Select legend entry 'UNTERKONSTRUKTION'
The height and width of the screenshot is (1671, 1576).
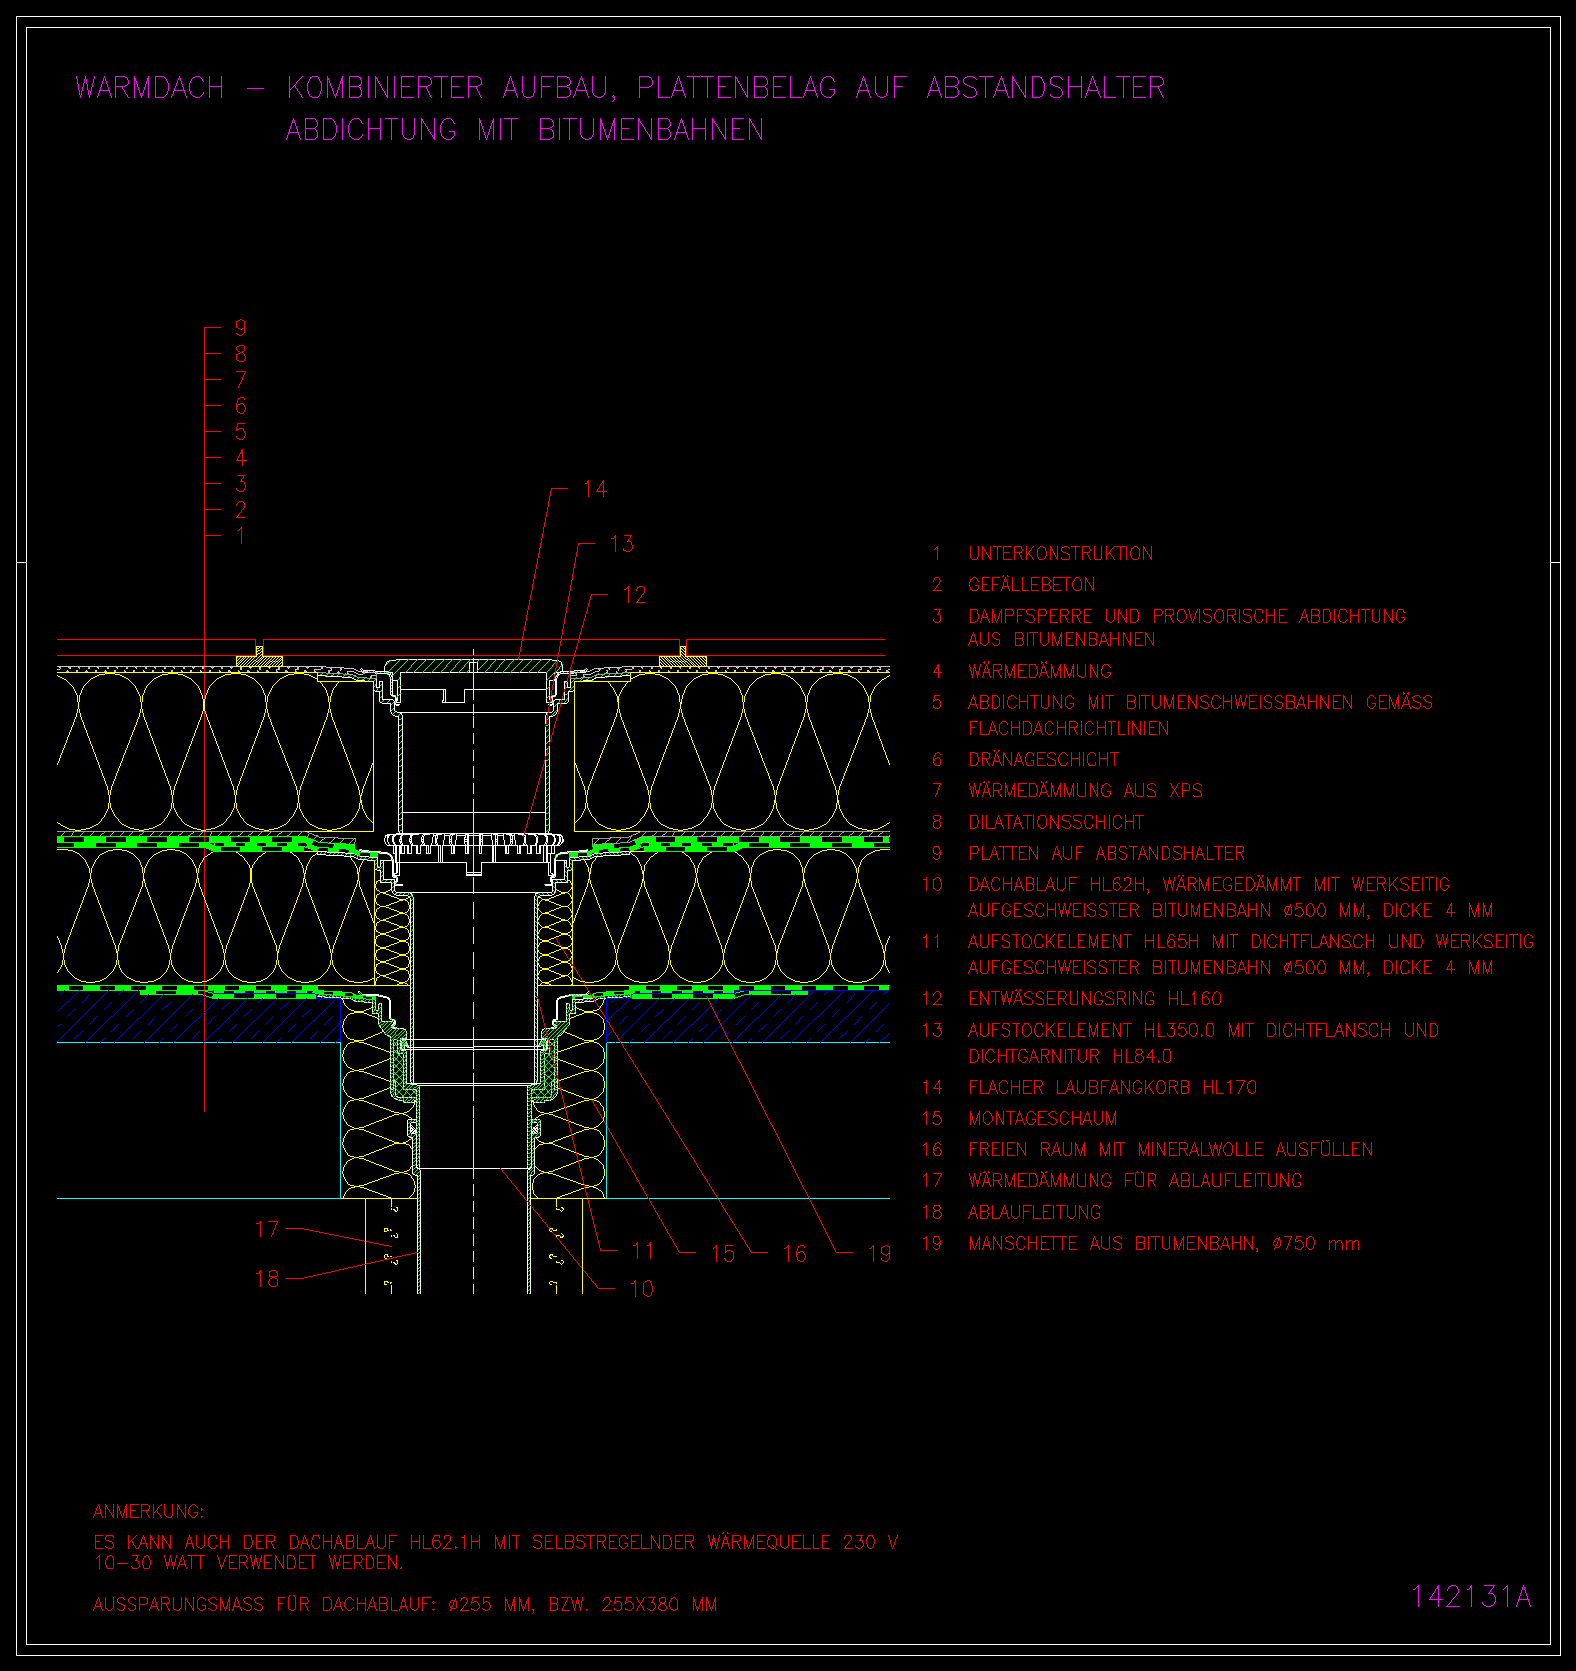[x=1060, y=553]
